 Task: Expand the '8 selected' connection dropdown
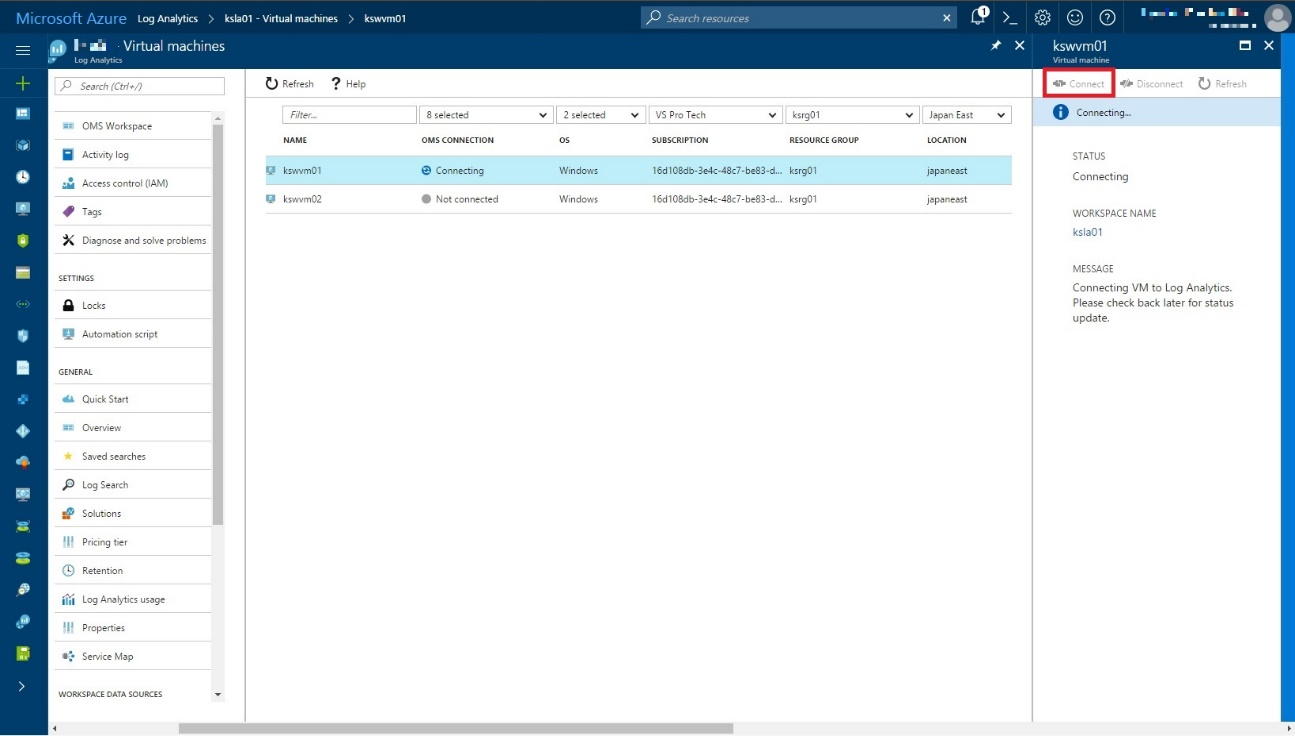pyautogui.click(x=486, y=115)
